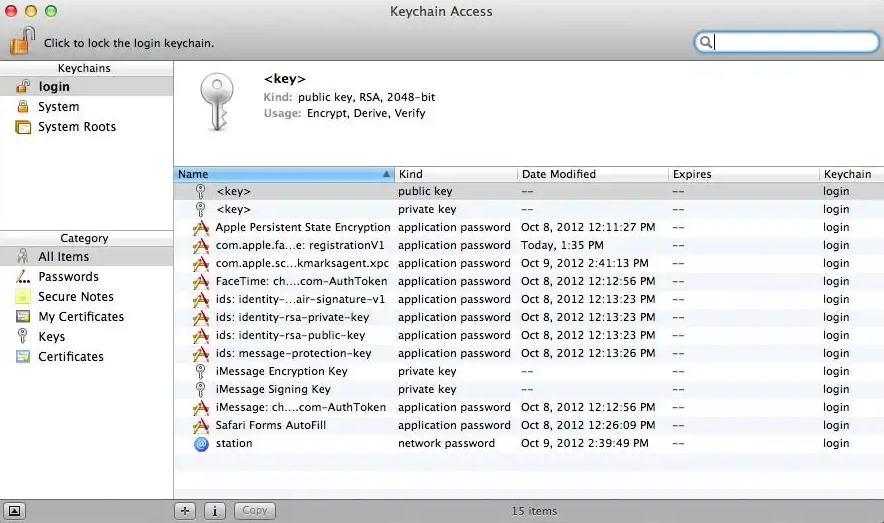Select the All Items category
Image resolution: width=884 pixels, height=523 pixels.
pyautogui.click(x=63, y=257)
